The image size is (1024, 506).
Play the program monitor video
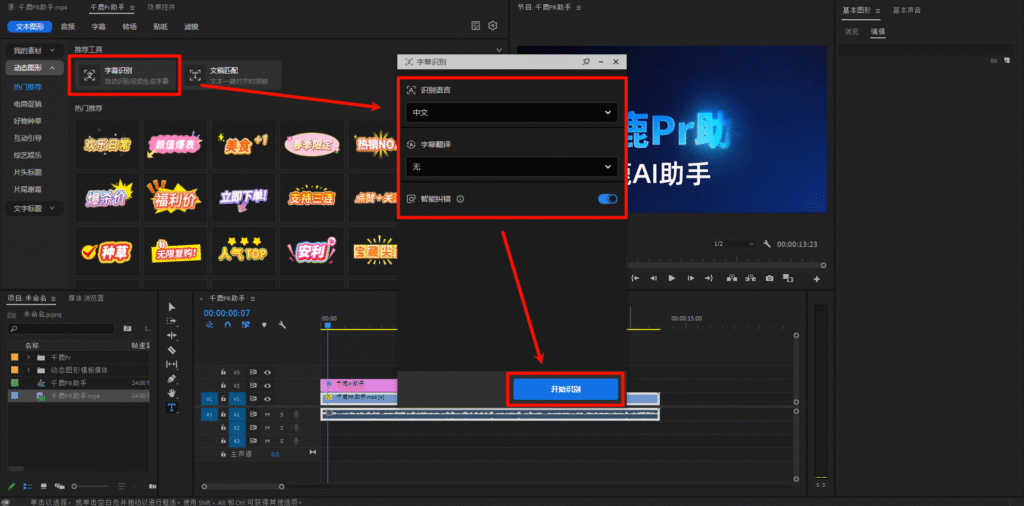click(671, 278)
